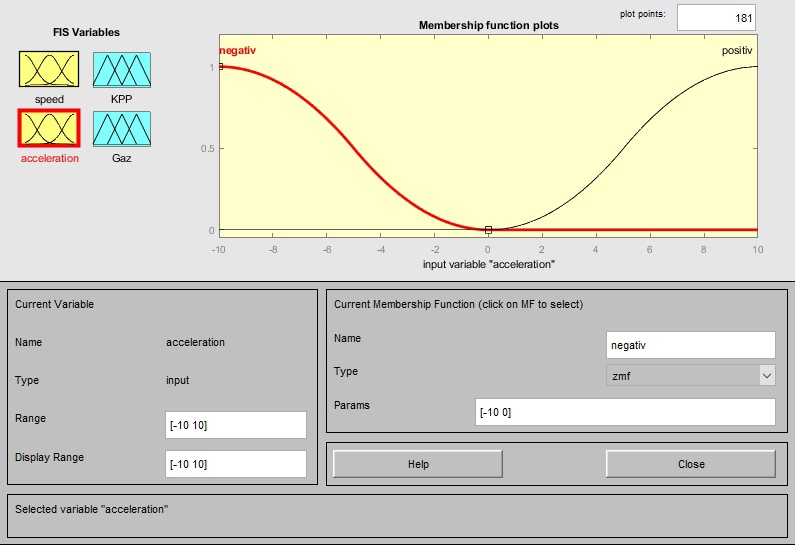Screen dimensions: 795x545
Task: Click the Current Variable name value 'acceleration'
Action: 195,342
